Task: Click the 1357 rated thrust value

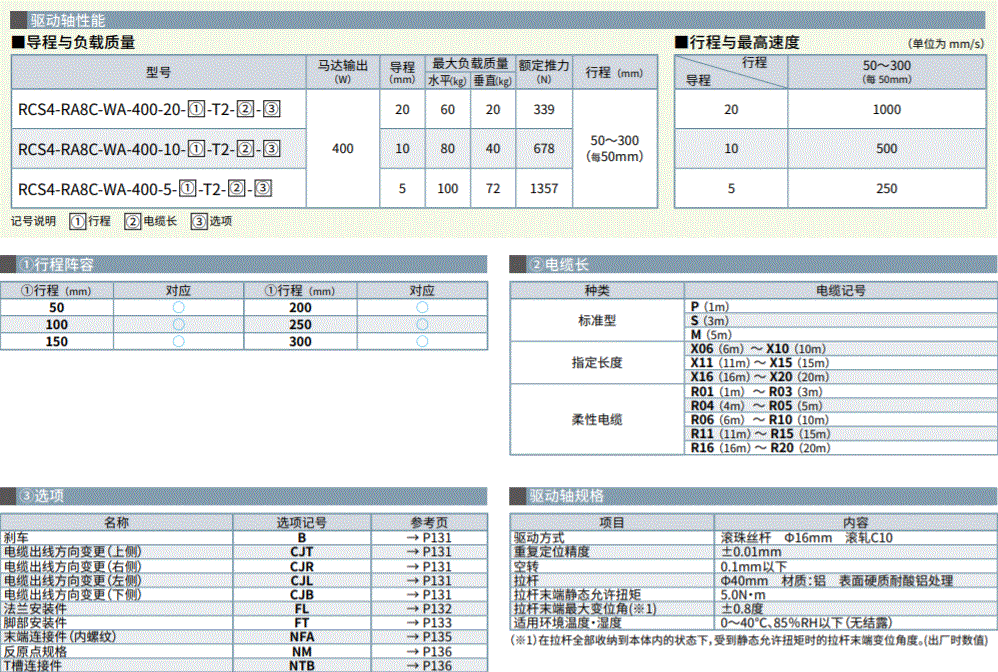Action: click(544, 188)
